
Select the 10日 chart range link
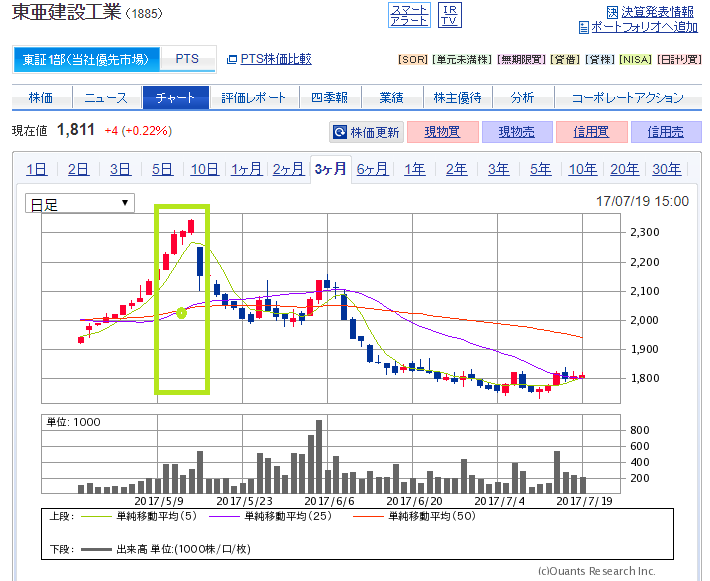204,169
